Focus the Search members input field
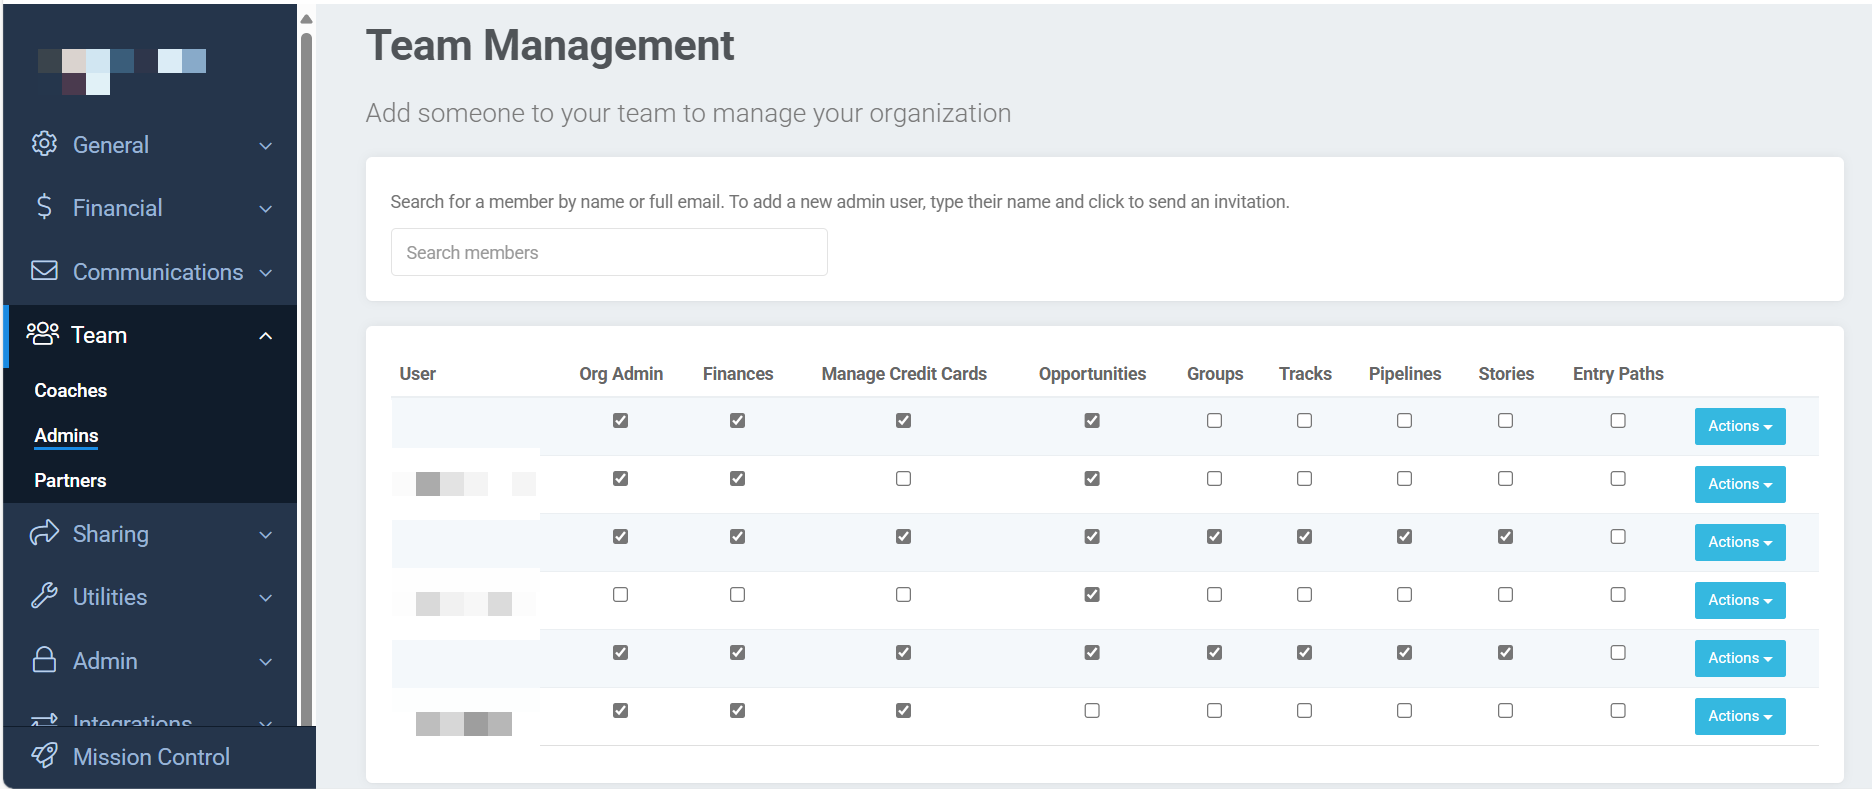1872x789 pixels. pos(608,252)
